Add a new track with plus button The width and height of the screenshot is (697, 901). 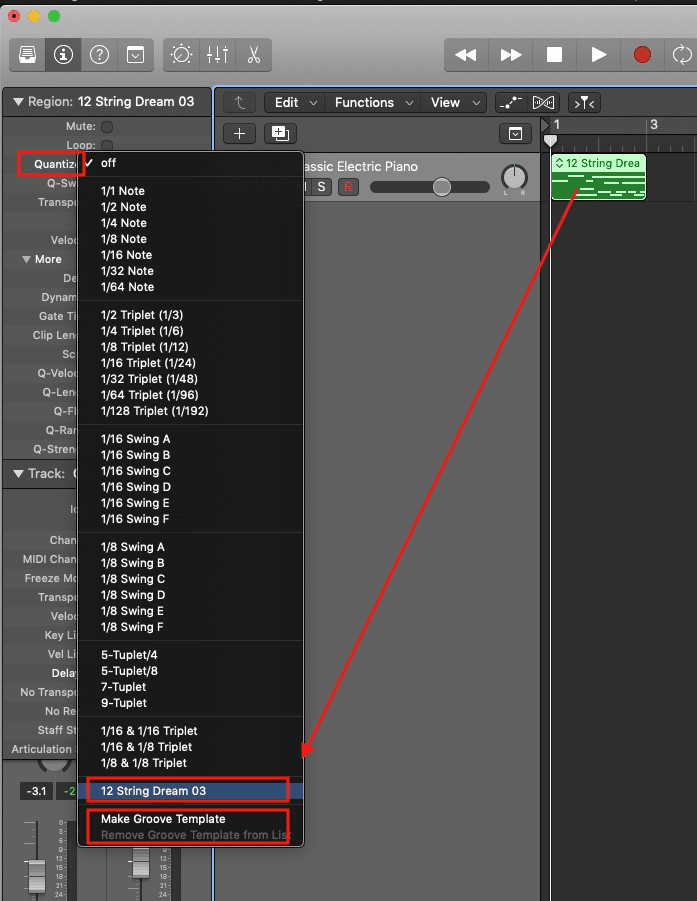[240, 134]
